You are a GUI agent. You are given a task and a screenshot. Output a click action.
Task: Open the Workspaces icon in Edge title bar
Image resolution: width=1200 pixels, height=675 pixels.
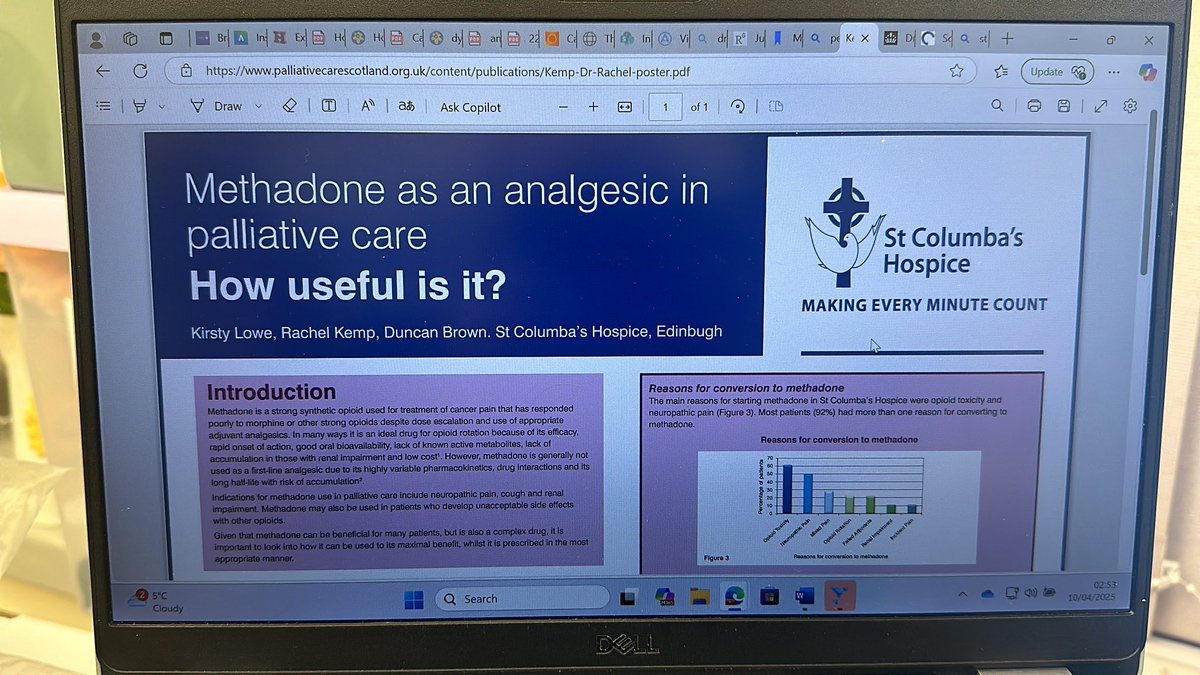point(130,40)
